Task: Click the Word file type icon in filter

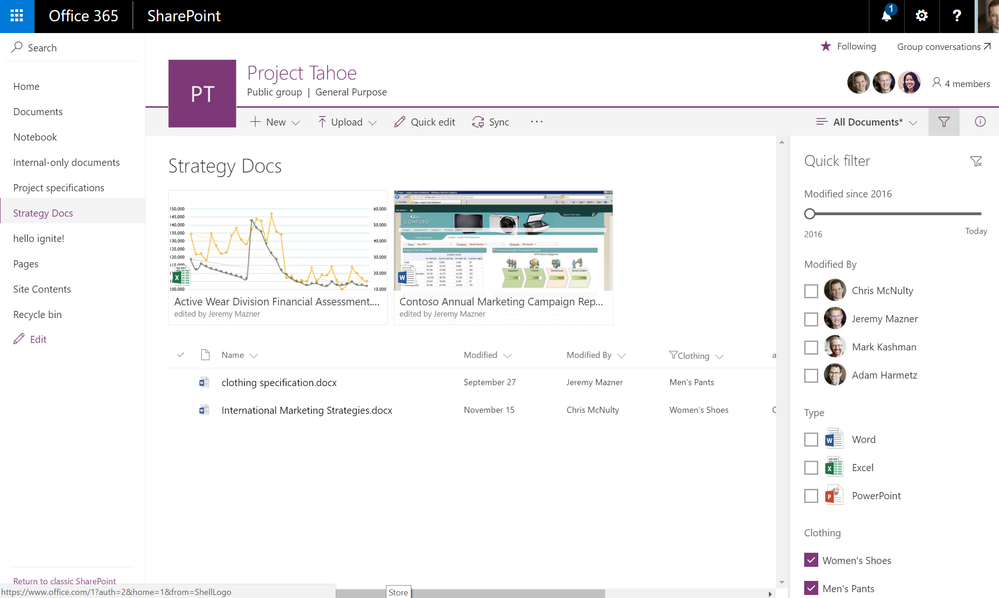Action: pos(833,439)
